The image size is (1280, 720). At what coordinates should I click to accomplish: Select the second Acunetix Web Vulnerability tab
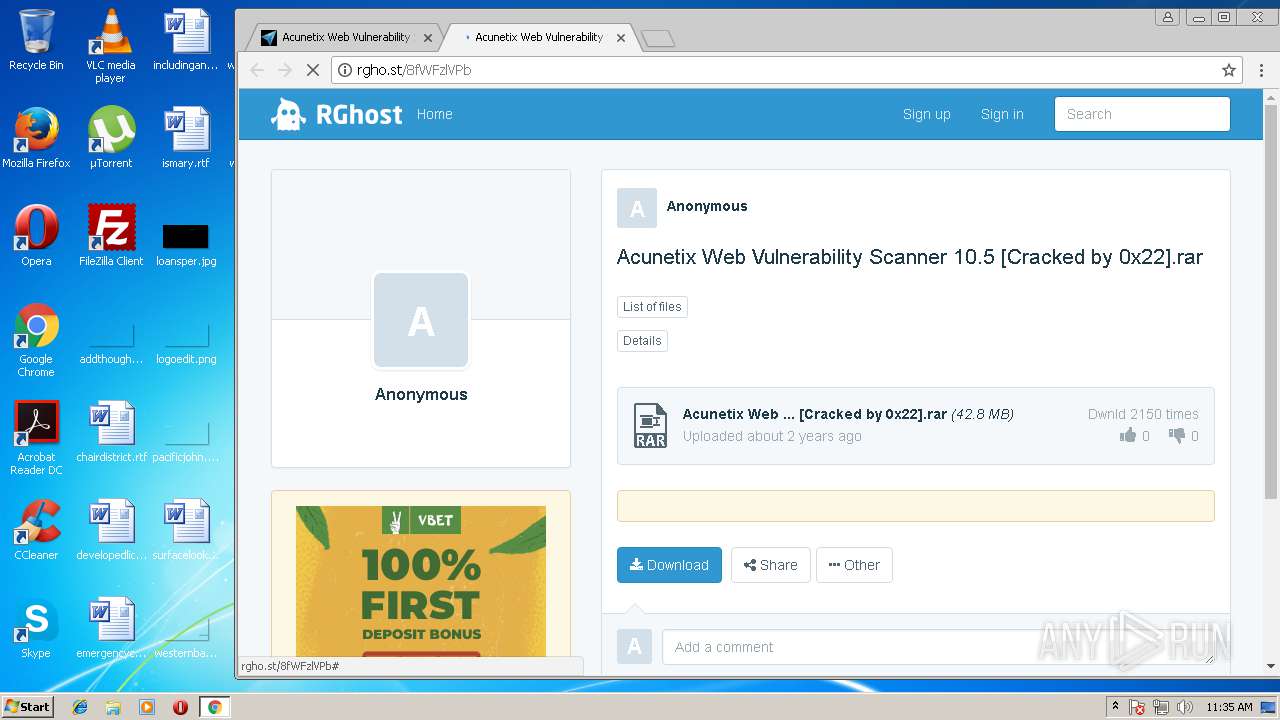click(538, 37)
